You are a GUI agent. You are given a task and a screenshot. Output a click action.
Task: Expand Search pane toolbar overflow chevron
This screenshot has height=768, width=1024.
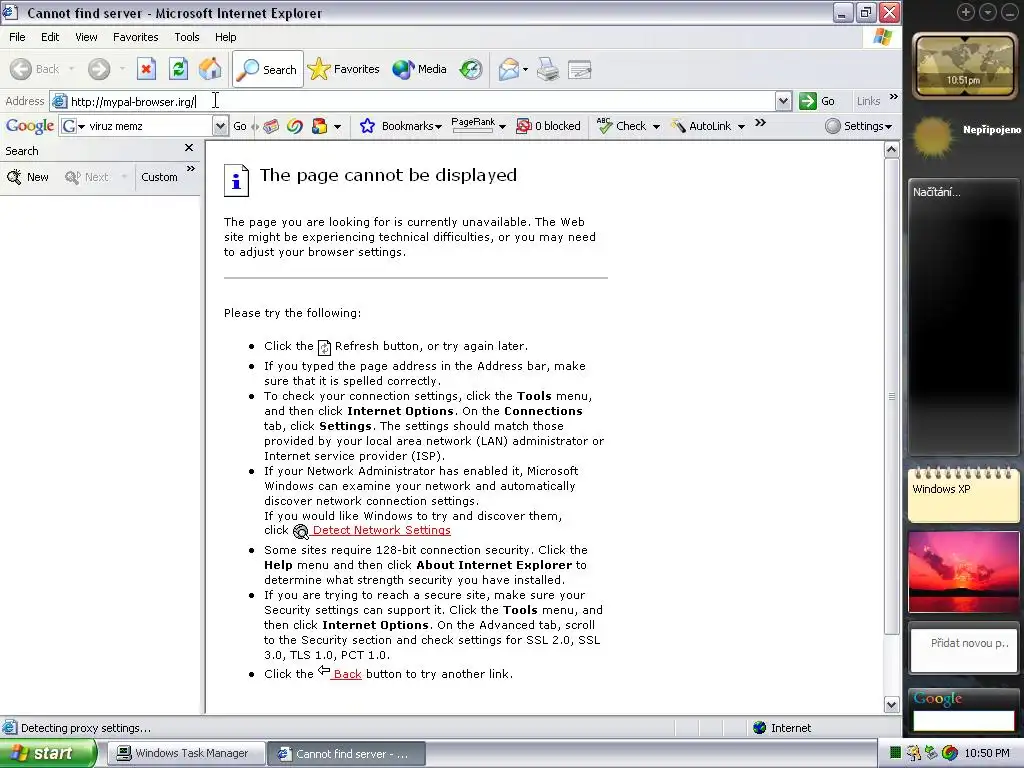191,168
